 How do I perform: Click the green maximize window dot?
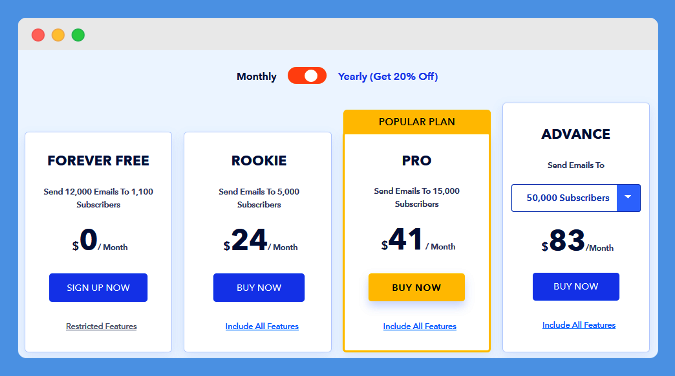78,35
